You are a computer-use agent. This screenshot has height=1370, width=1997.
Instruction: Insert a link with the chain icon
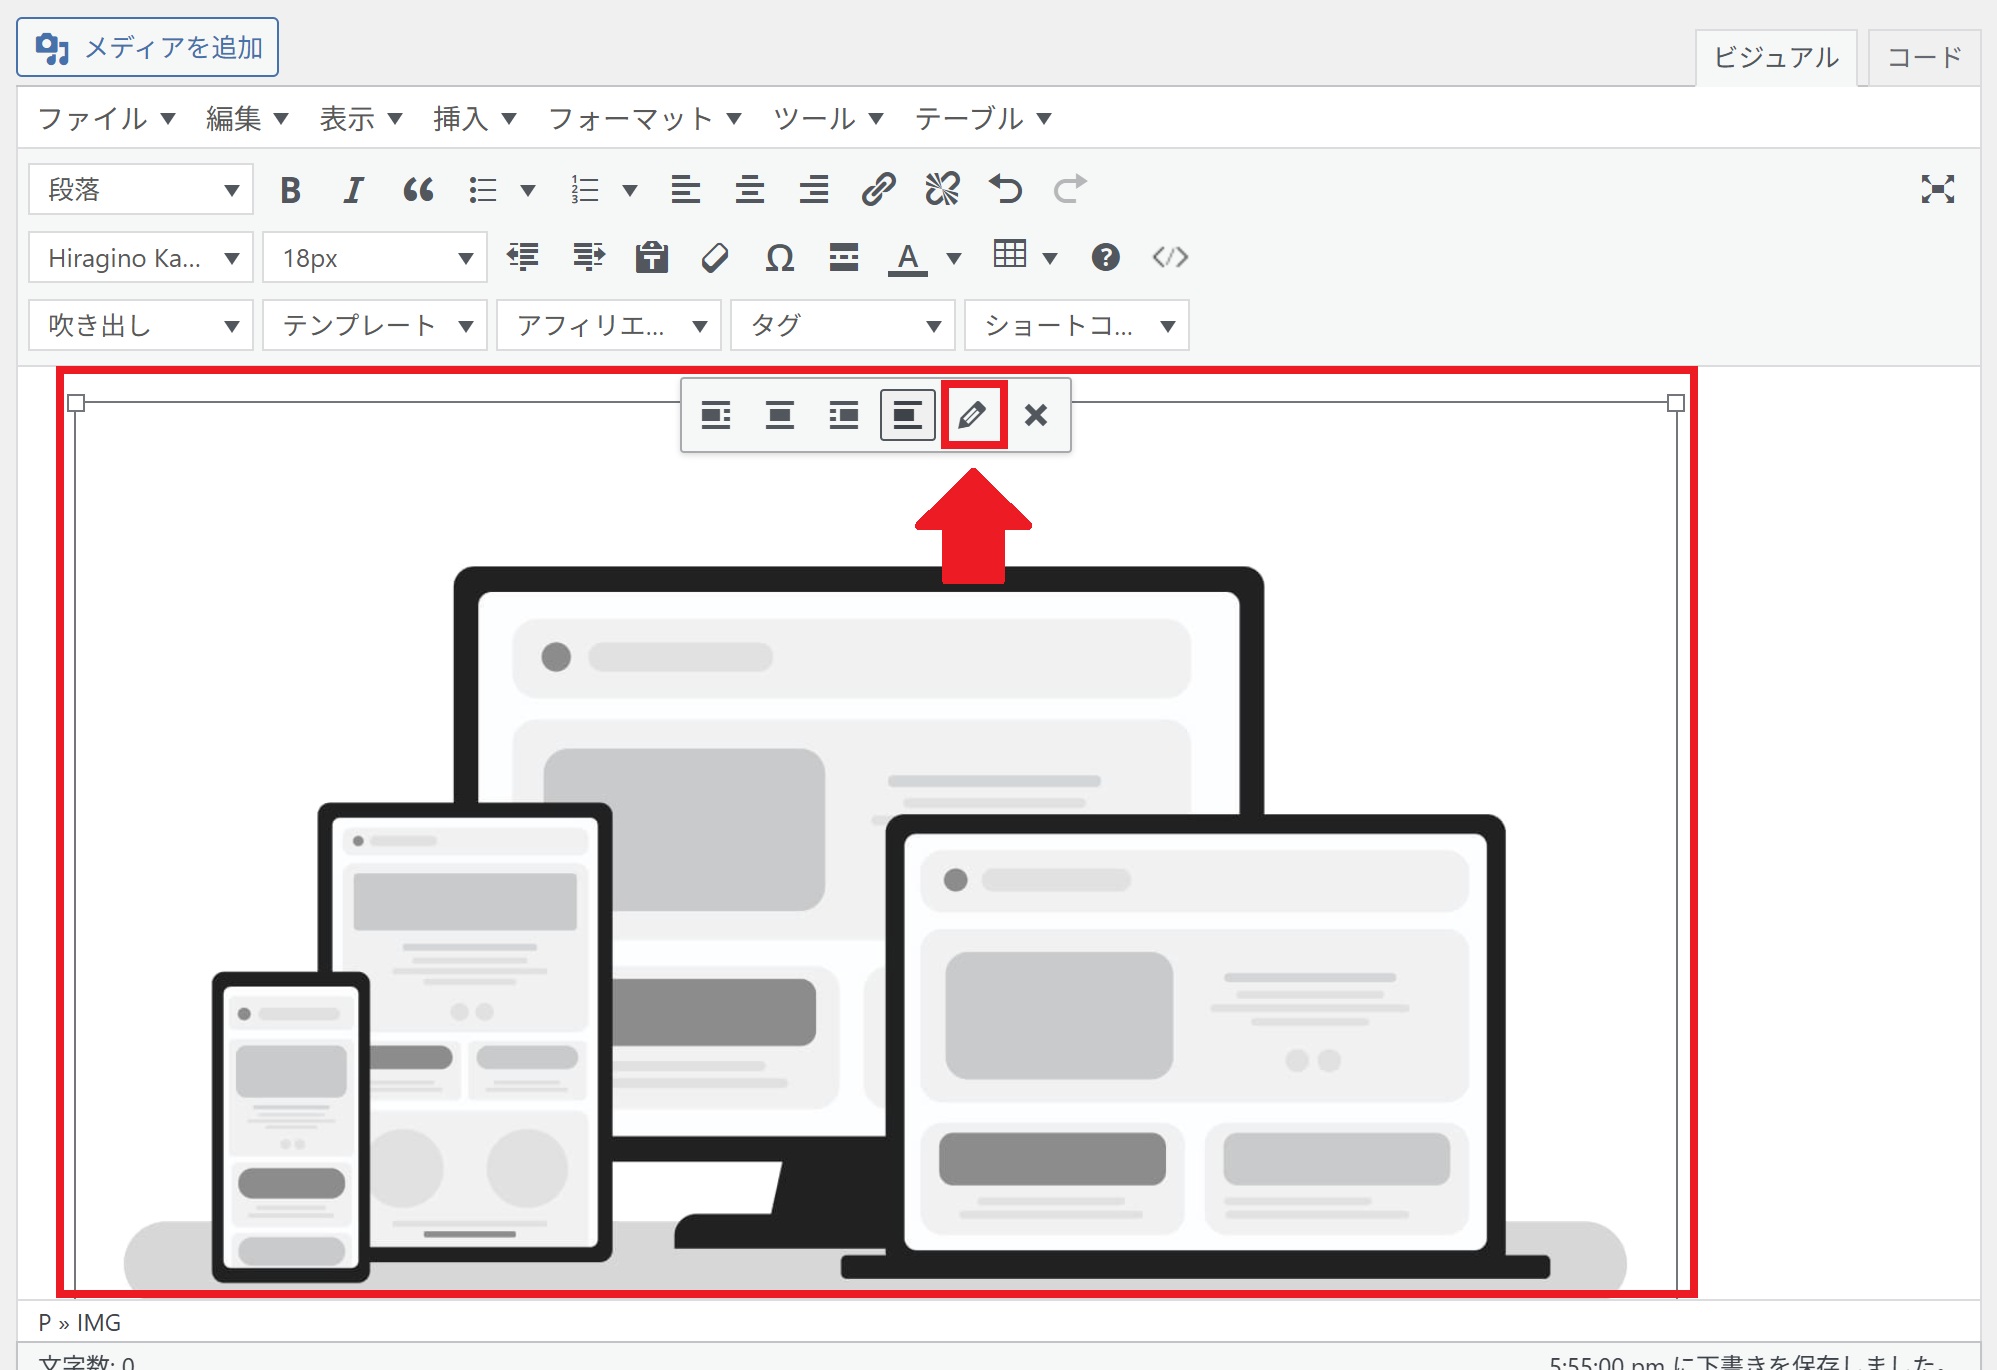pos(878,189)
